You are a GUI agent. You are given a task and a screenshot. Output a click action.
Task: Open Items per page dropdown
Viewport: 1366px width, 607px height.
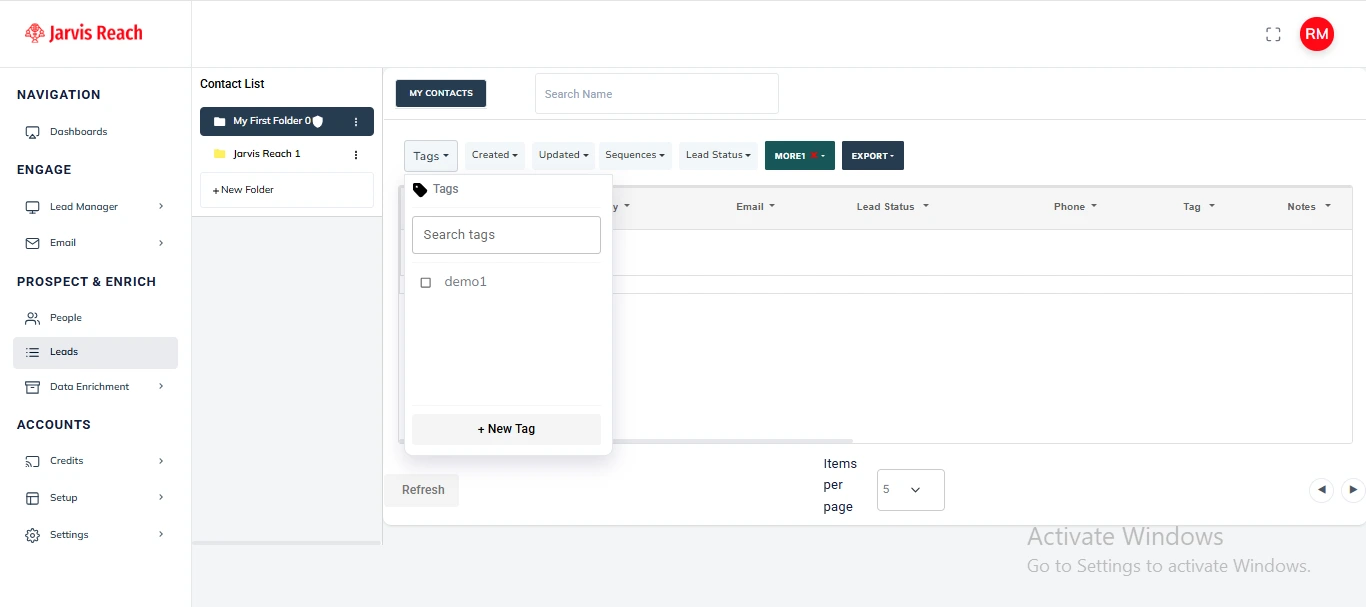pyautogui.click(x=910, y=490)
